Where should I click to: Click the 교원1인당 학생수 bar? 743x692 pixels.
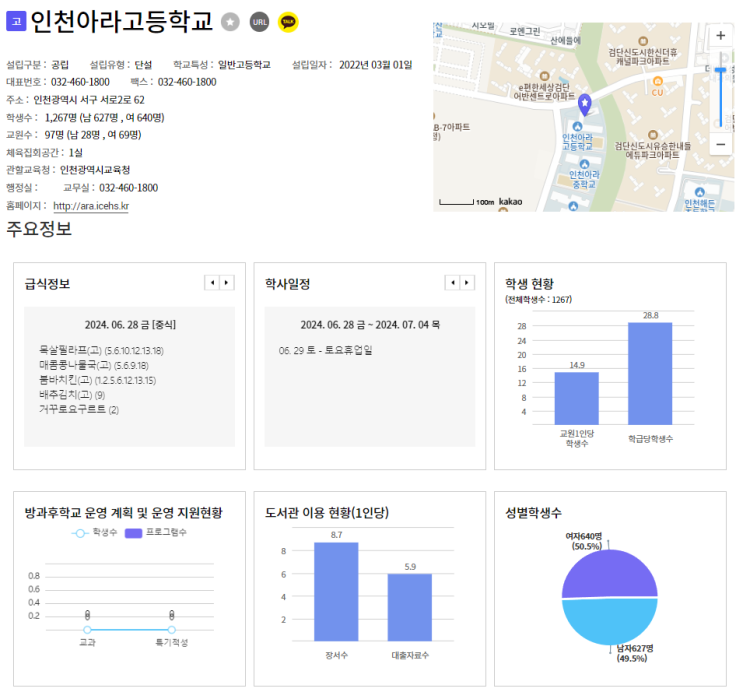(x=577, y=398)
